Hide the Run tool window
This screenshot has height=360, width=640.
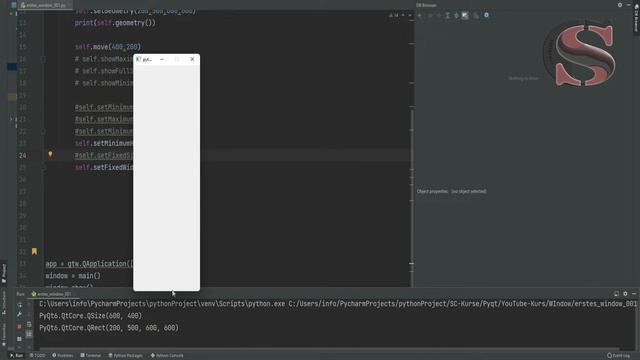point(634,293)
